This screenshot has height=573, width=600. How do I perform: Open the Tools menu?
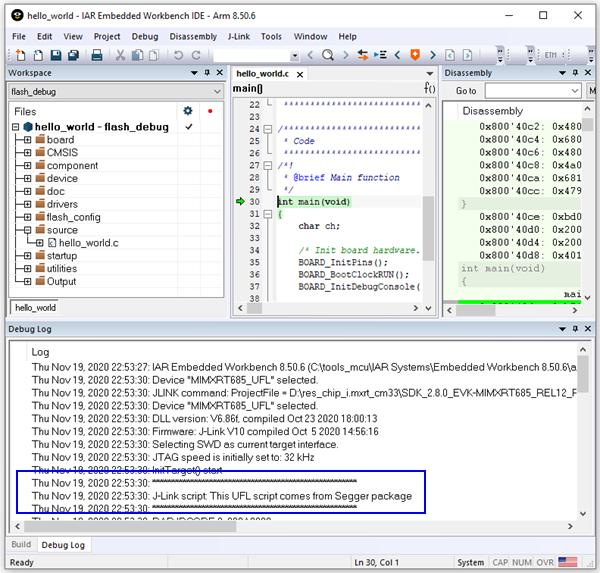click(x=271, y=36)
